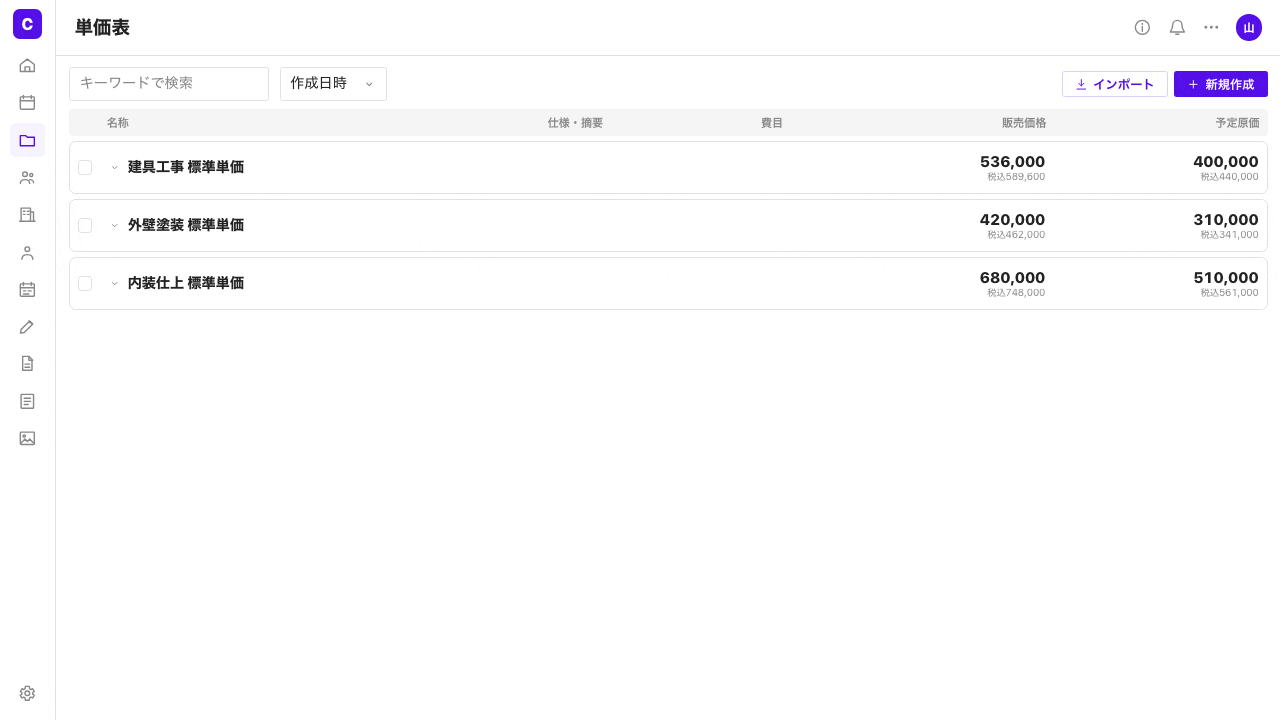
Task: Open the home icon in sidebar
Action: point(27,65)
